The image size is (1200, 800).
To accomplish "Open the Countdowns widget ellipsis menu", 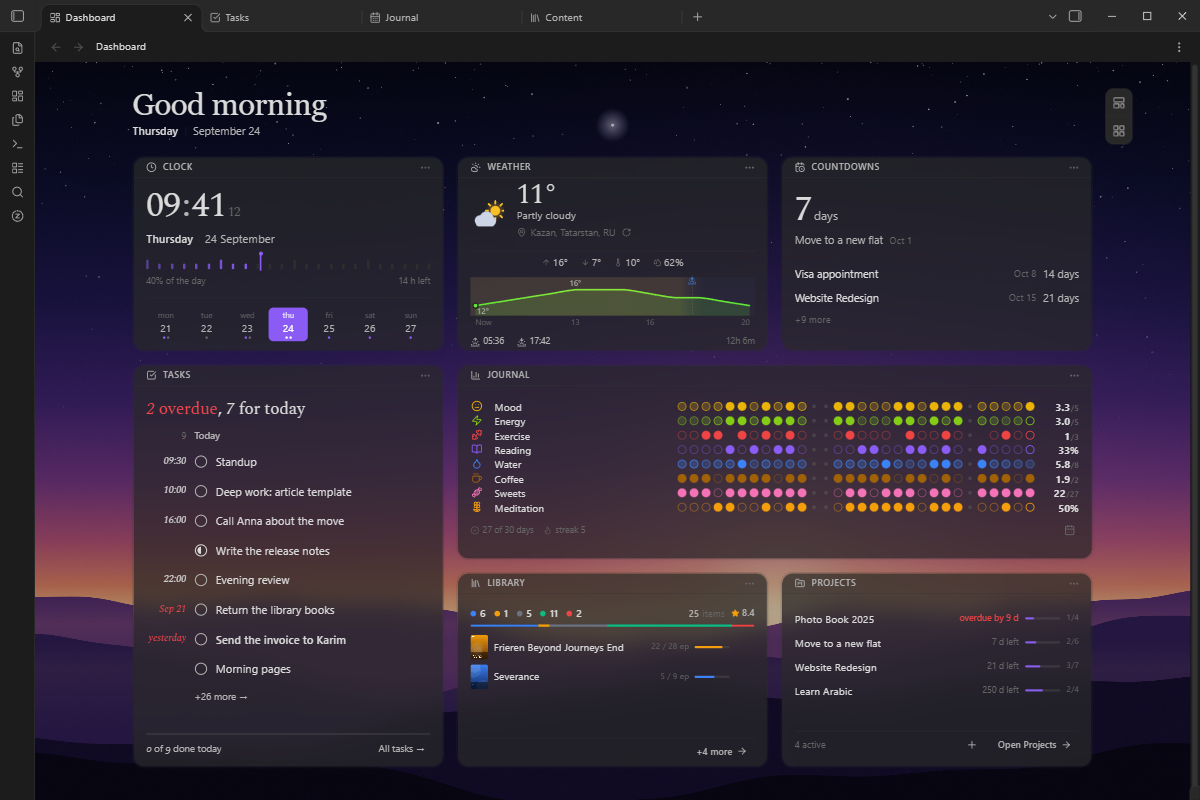I will (x=1074, y=167).
